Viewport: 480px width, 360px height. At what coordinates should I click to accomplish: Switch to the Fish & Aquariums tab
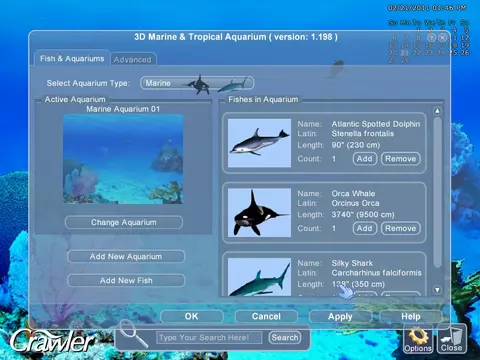click(x=72, y=58)
